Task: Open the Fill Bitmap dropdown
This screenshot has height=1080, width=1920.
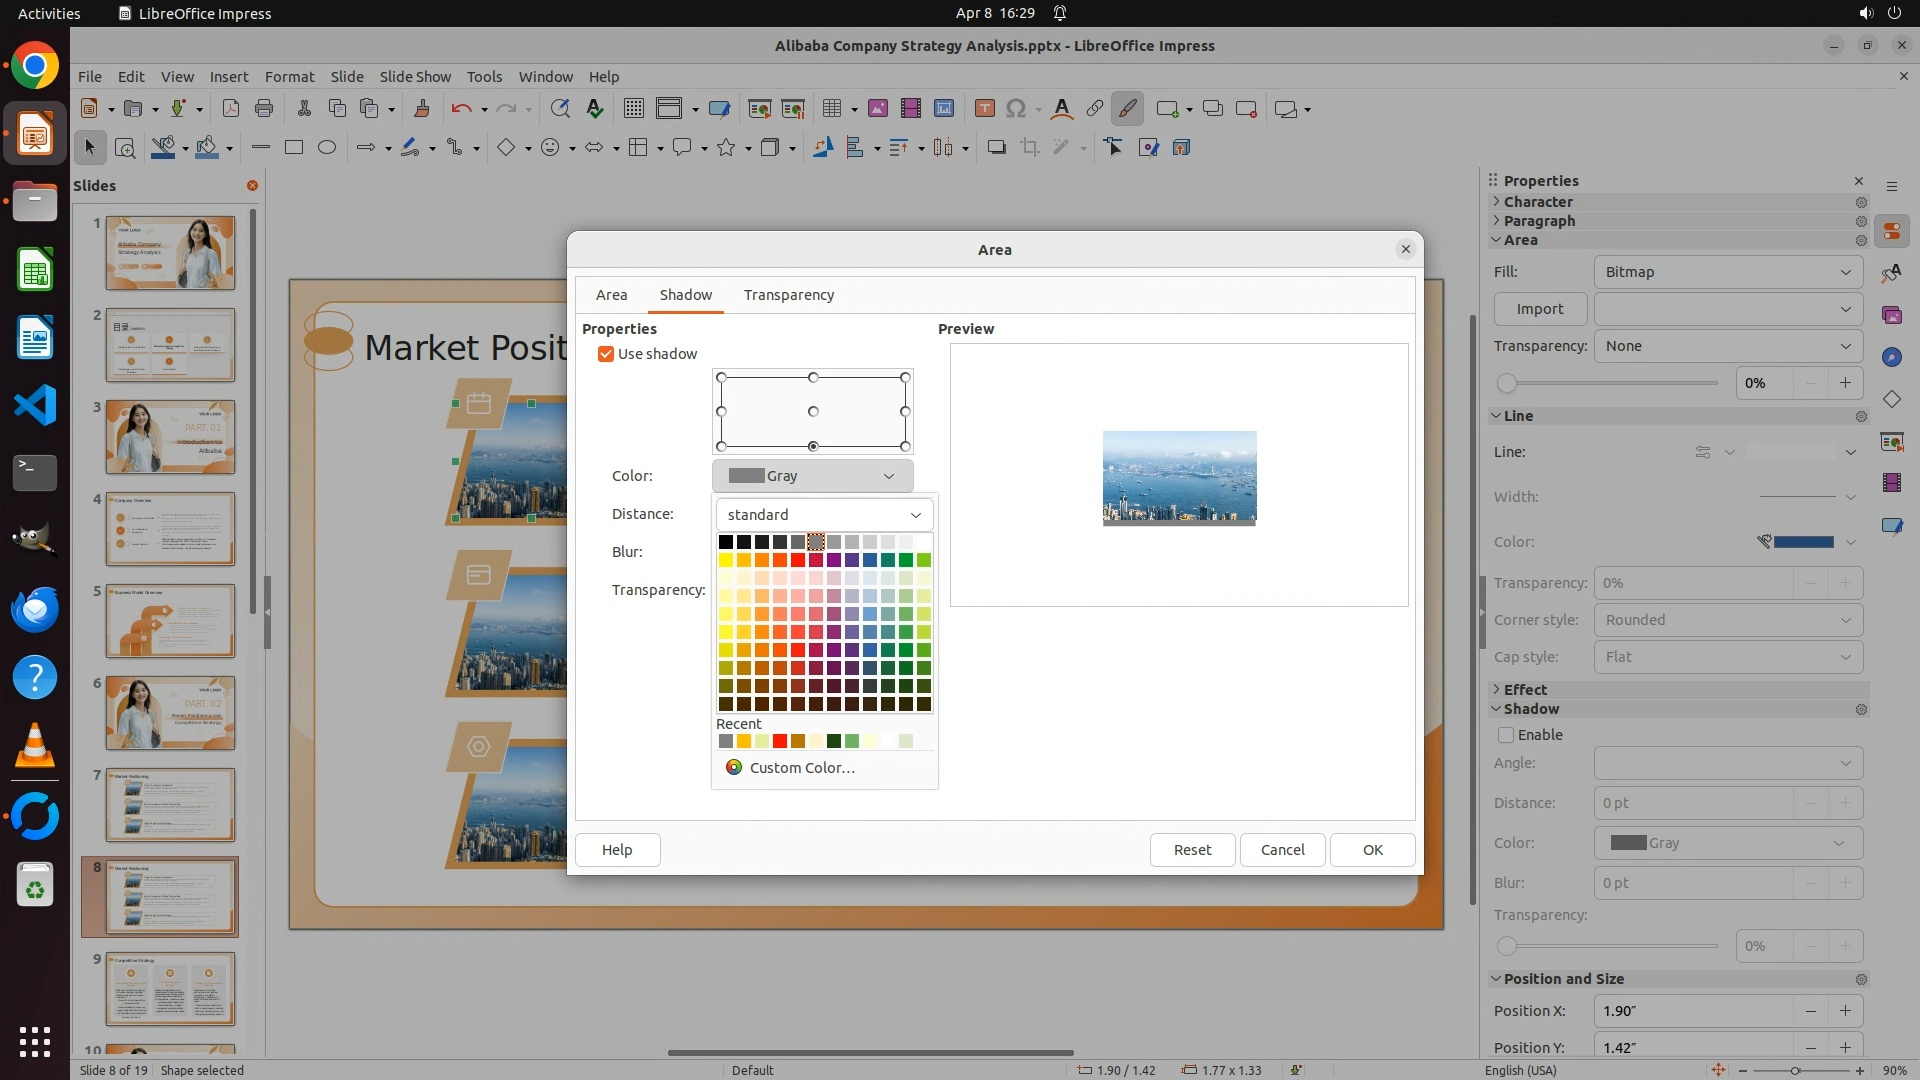Action: [1727, 272]
